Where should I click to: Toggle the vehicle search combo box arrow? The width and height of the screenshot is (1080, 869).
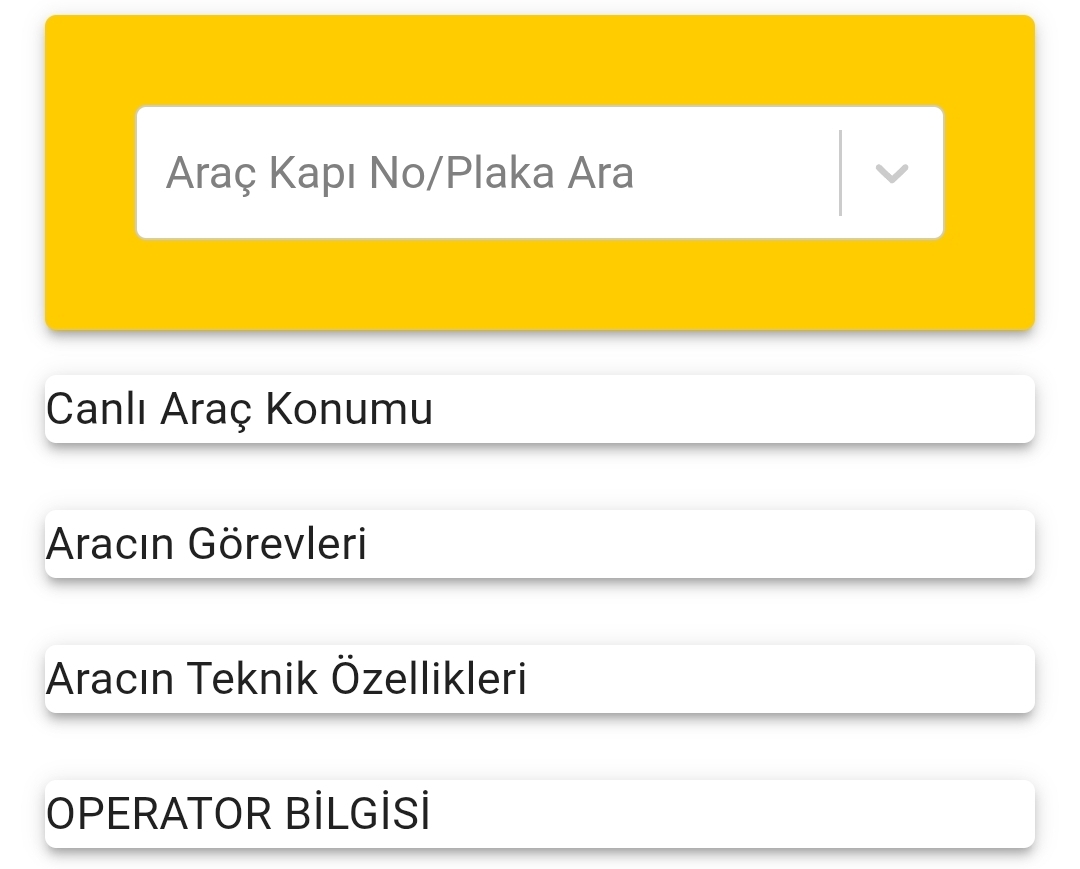[x=891, y=173]
